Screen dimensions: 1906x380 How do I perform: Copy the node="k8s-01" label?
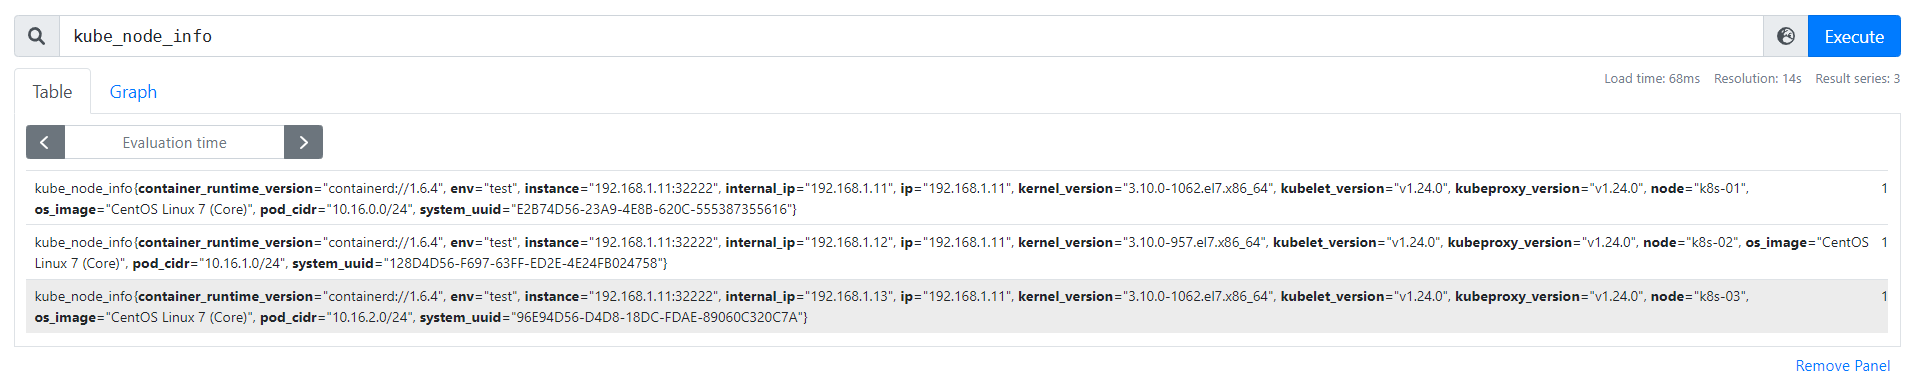[x=1698, y=188]
